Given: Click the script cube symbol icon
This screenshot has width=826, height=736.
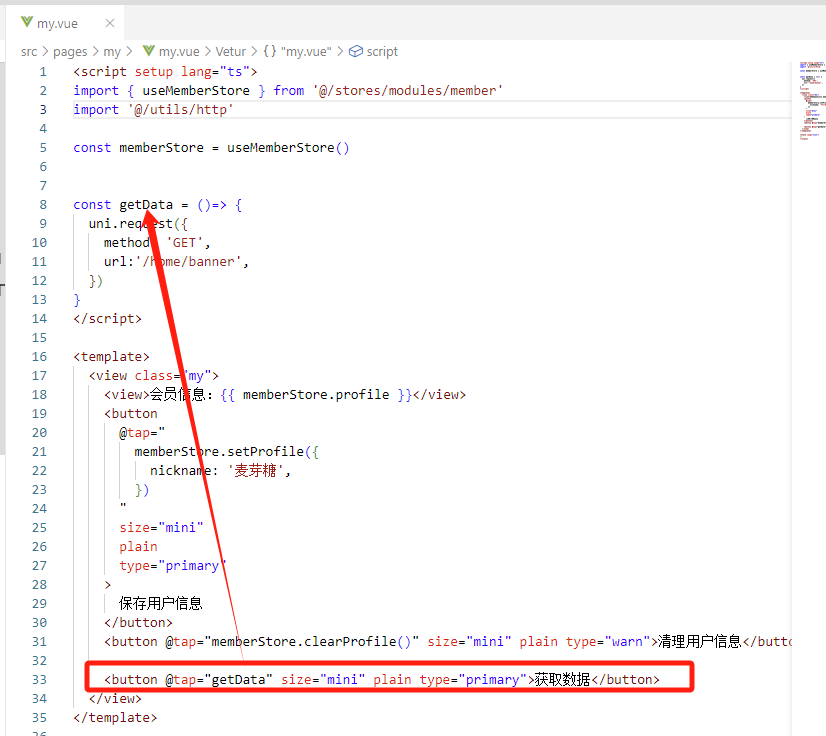Looking at the screenshot, I should (x=356, y=51).
